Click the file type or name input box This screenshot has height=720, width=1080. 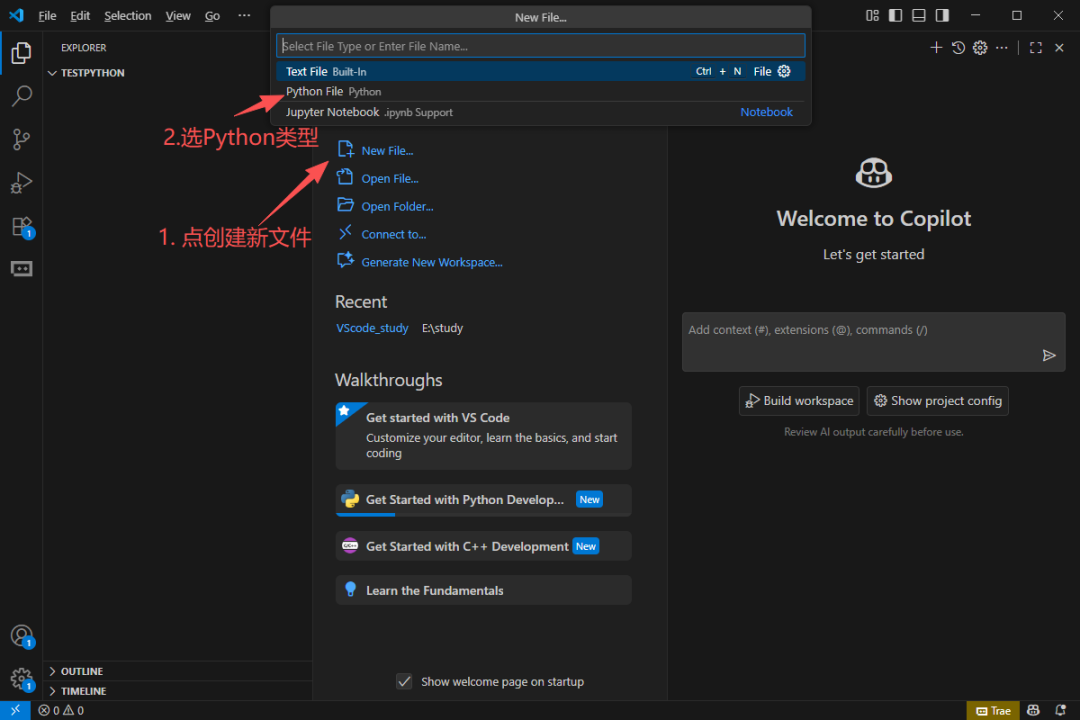pyautogui.click(x=541, y=46)
